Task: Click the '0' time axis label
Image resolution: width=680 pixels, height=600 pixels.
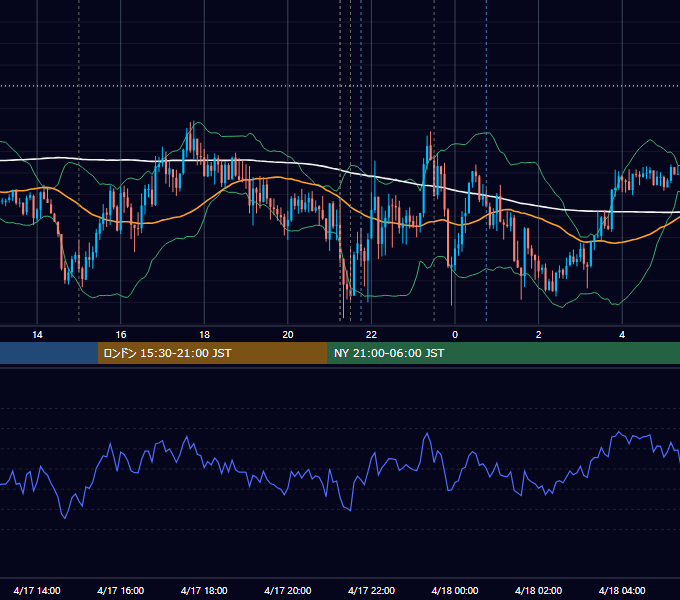Action: (x=455, y=335)
